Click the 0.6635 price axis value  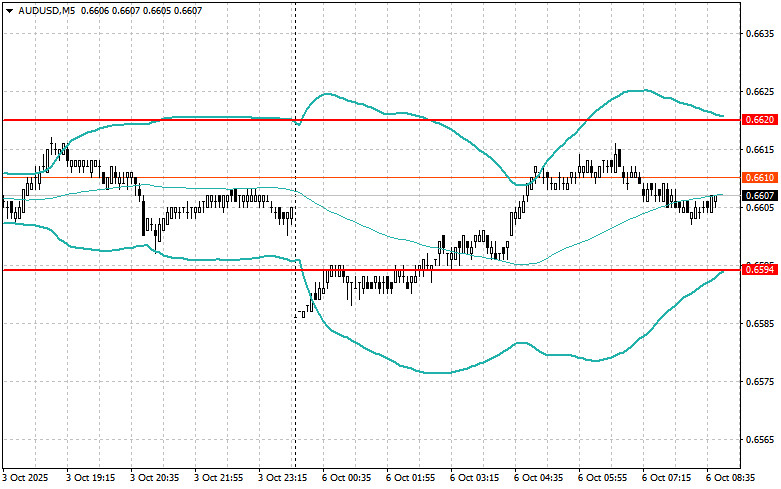point(760,34)
